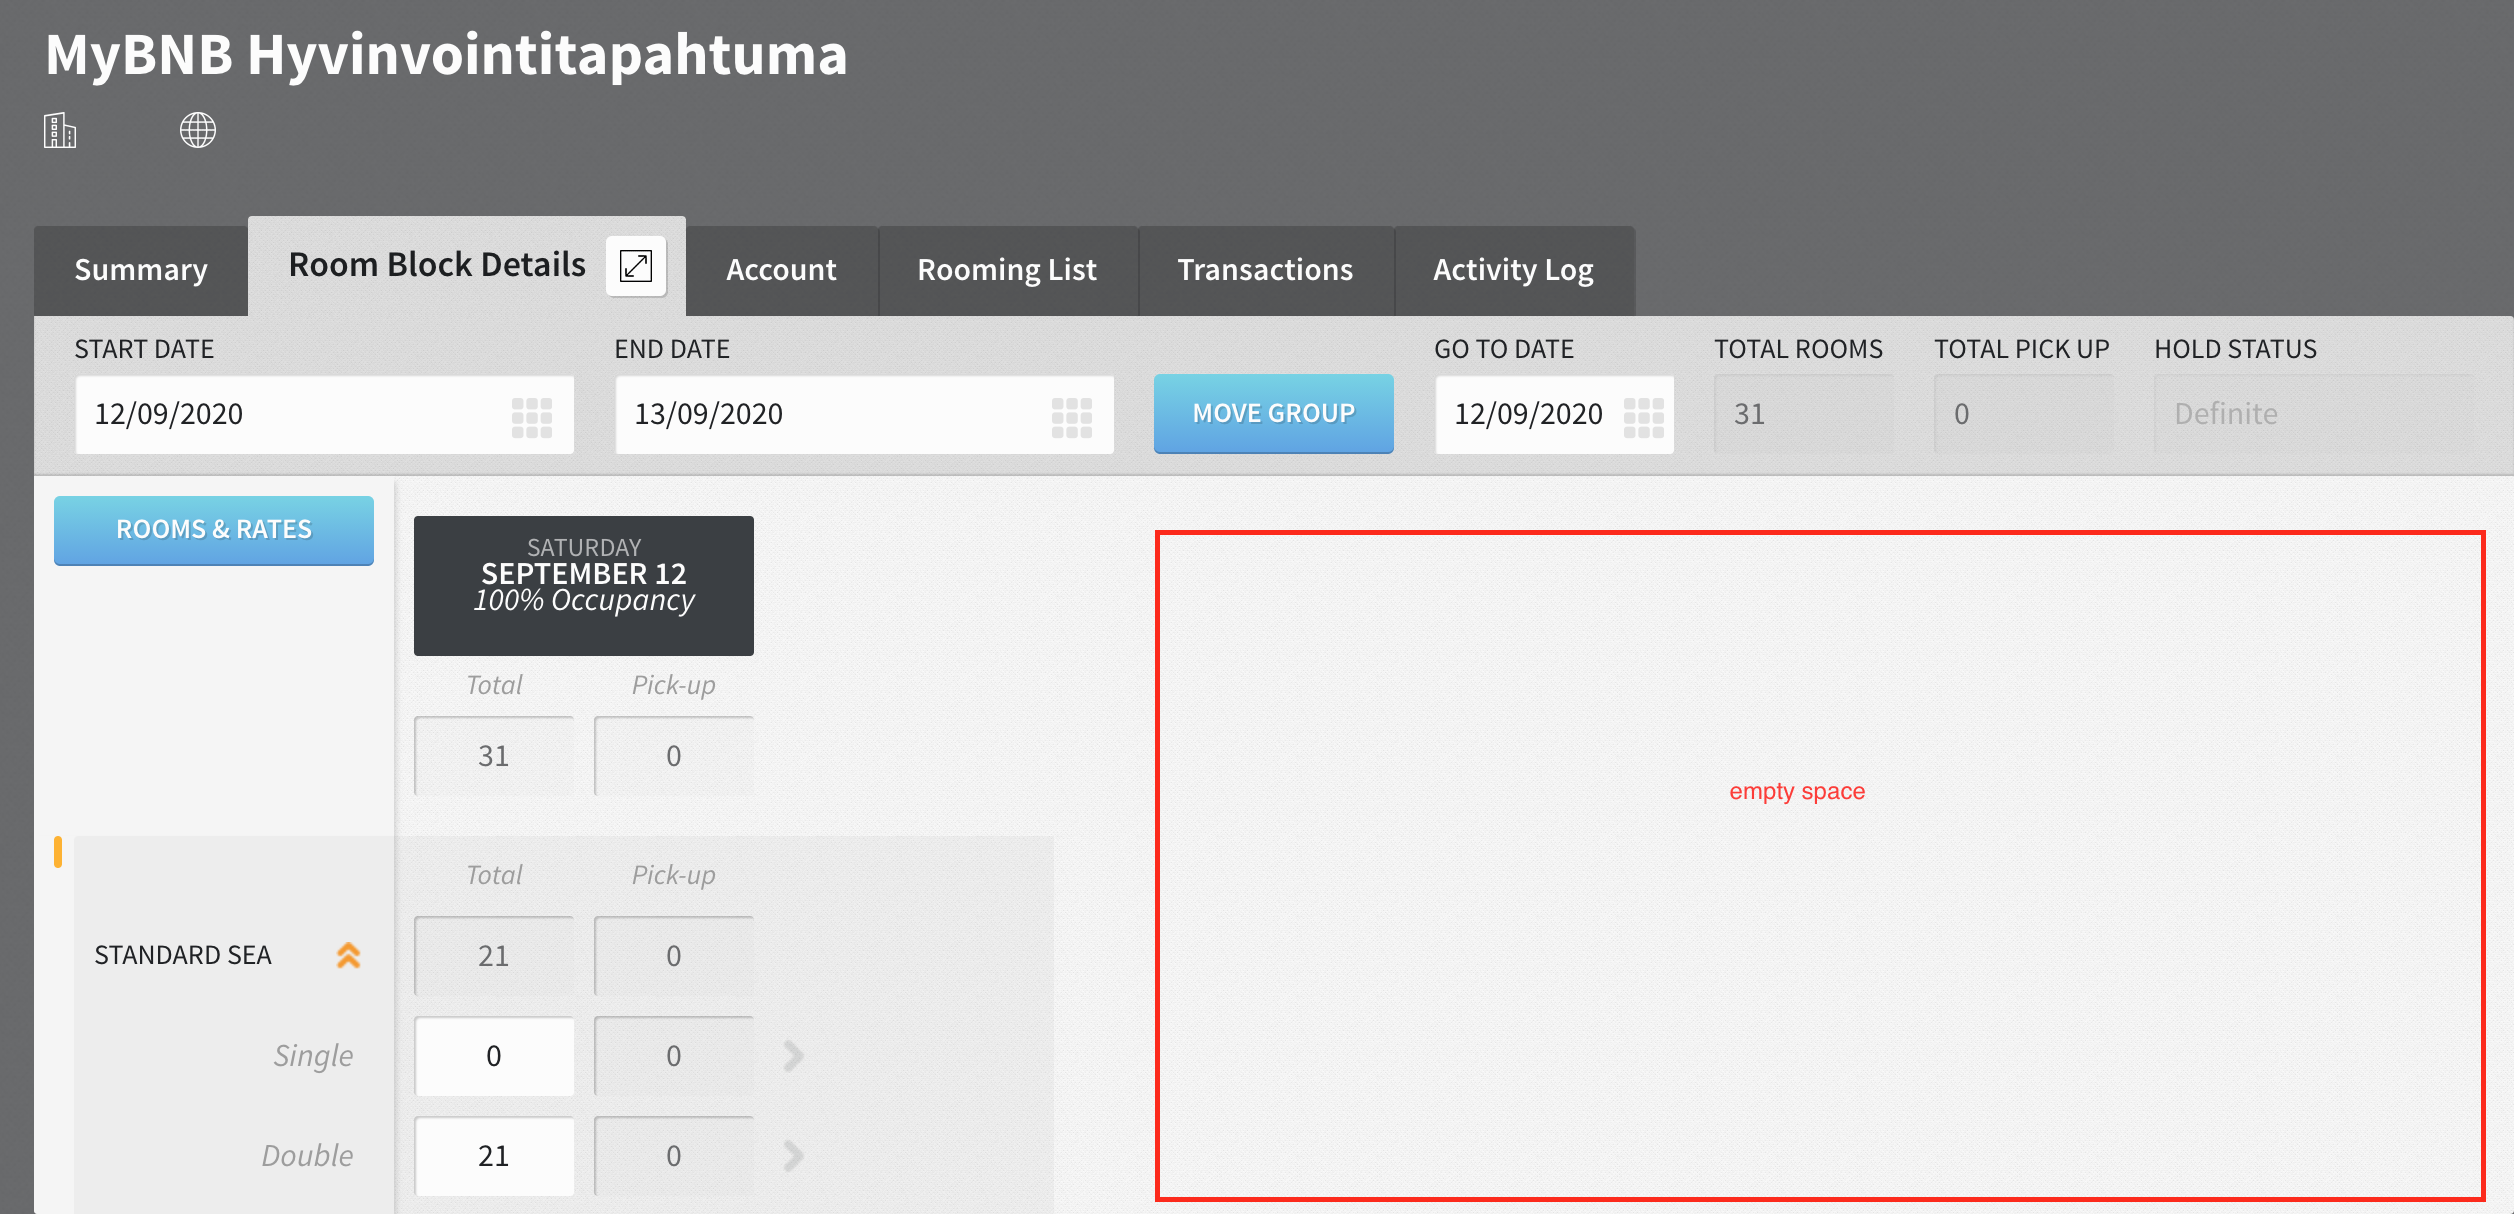Open the Account tab

(781, 270)
